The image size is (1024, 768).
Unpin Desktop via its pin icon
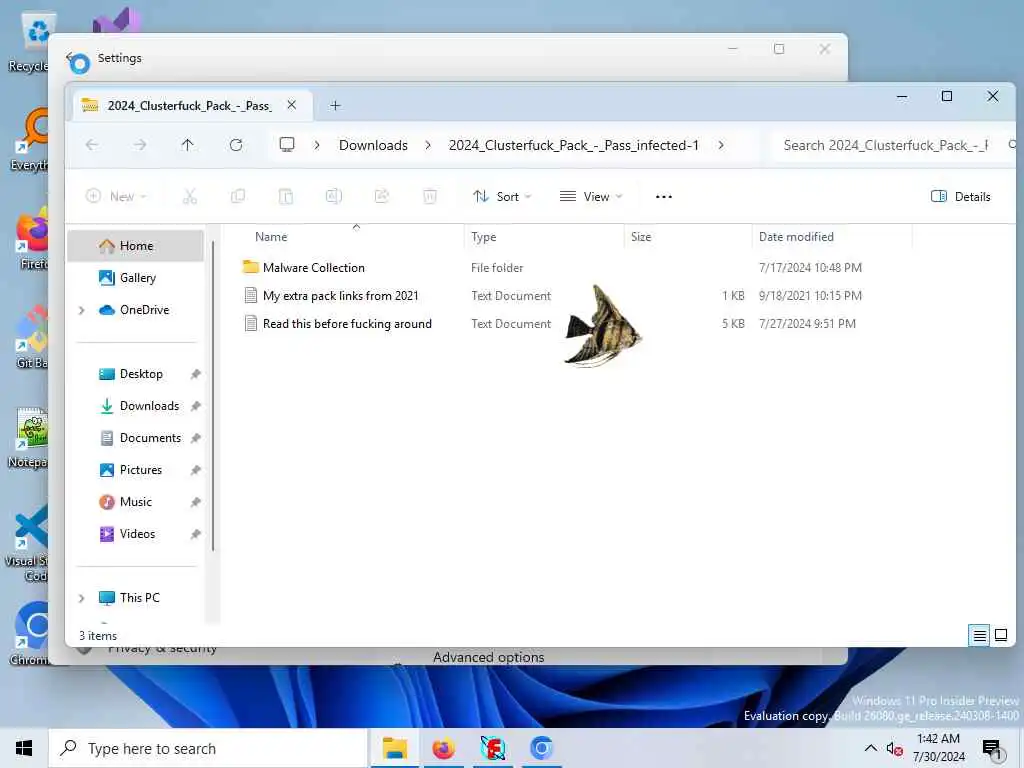(195, 374)
